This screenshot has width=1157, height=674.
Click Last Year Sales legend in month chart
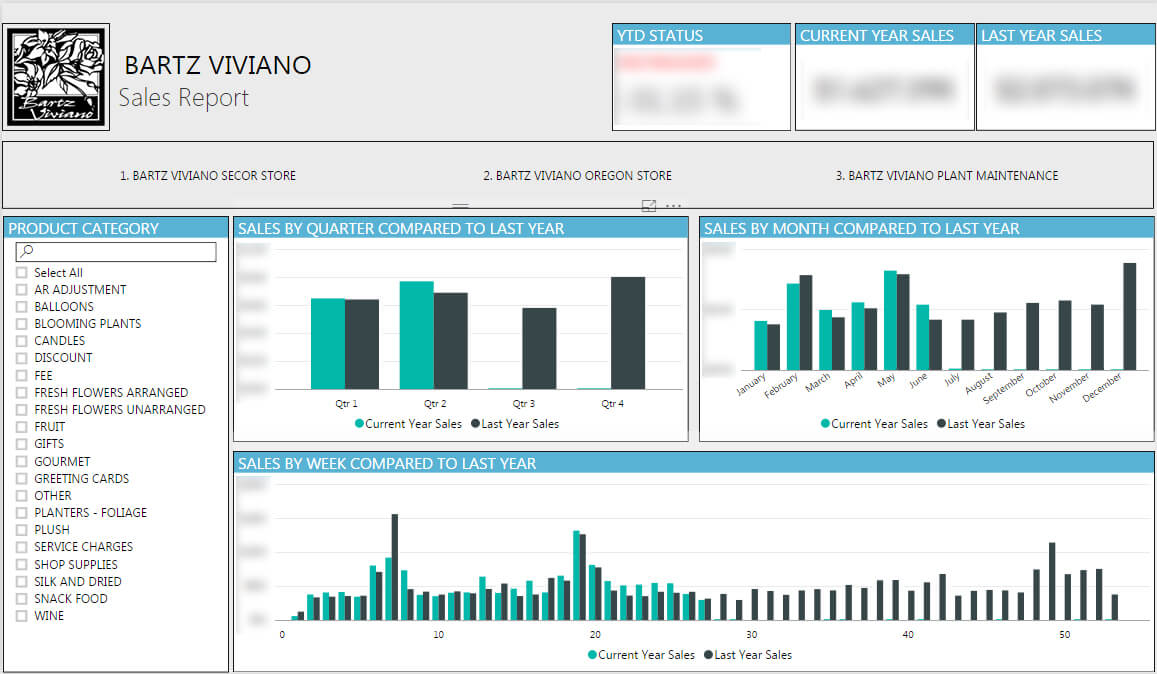981,424
